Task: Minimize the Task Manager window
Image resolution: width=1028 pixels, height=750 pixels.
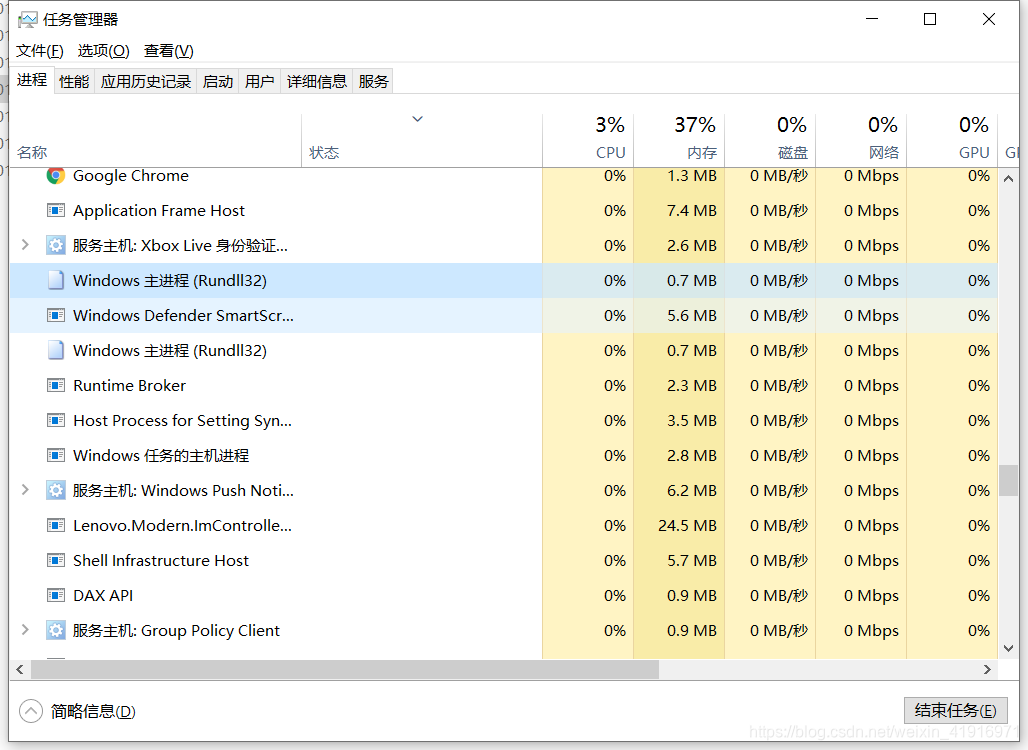Action: click(x=871, y=19)
